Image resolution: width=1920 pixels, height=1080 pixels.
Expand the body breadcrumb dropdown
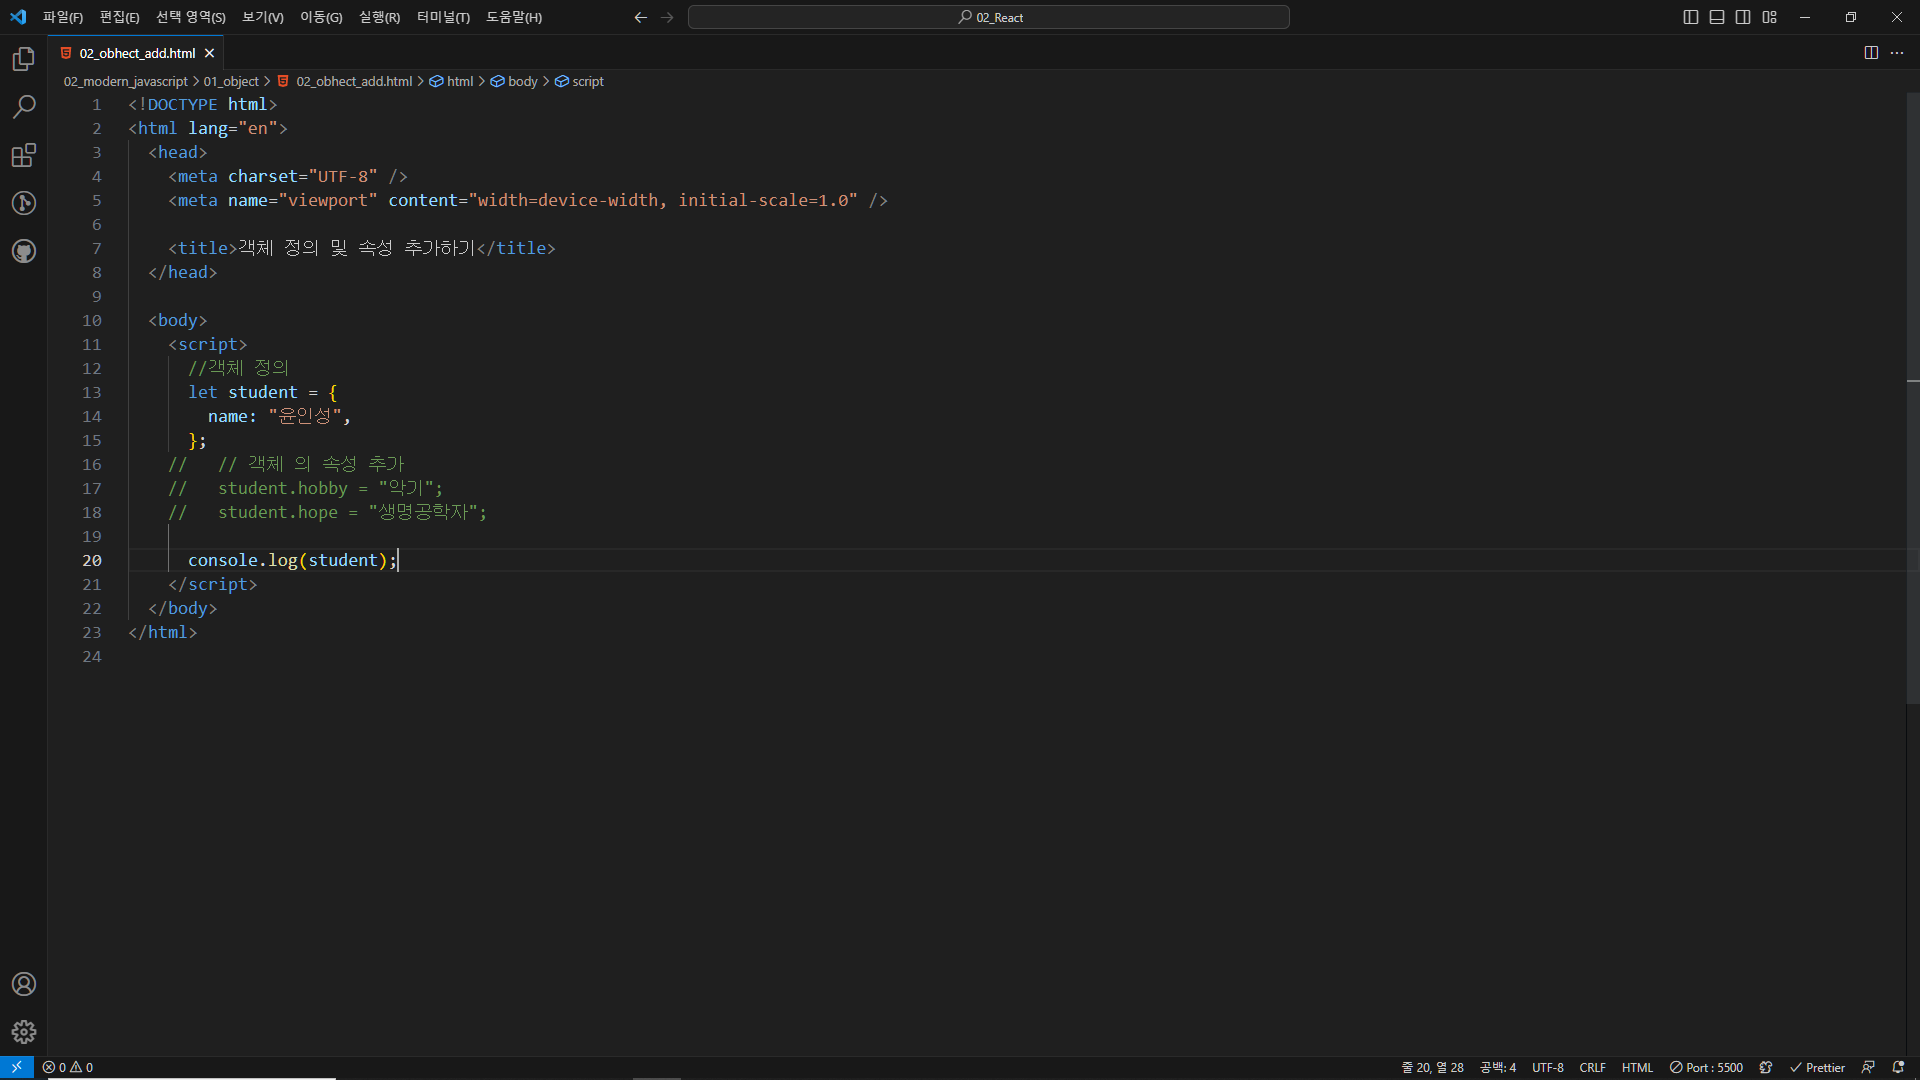[522, 81]
